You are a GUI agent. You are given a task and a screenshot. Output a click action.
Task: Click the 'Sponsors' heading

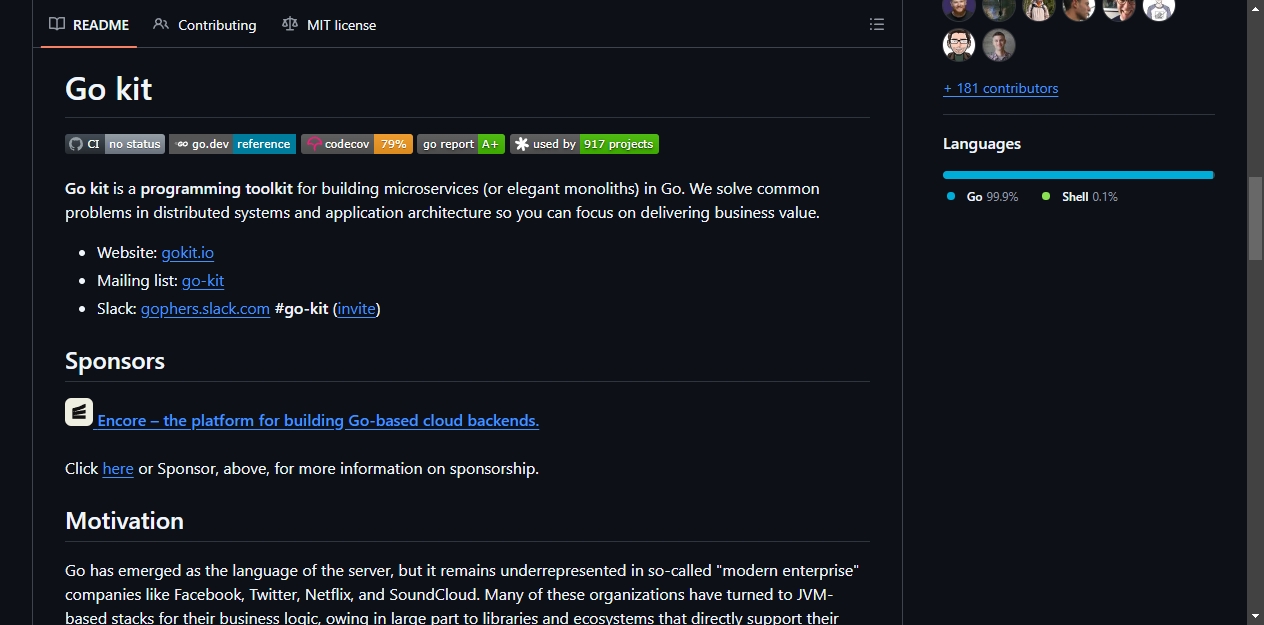click(x=115, y=361)
